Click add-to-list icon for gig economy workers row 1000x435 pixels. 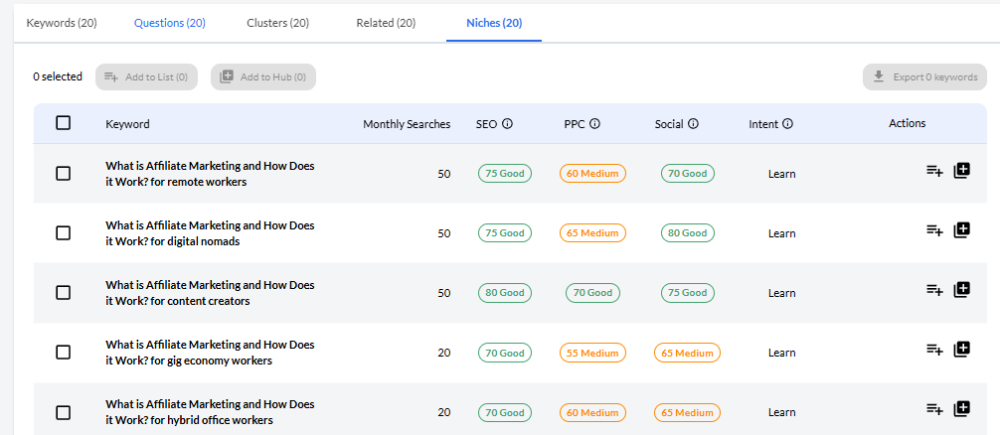(935, 350)
